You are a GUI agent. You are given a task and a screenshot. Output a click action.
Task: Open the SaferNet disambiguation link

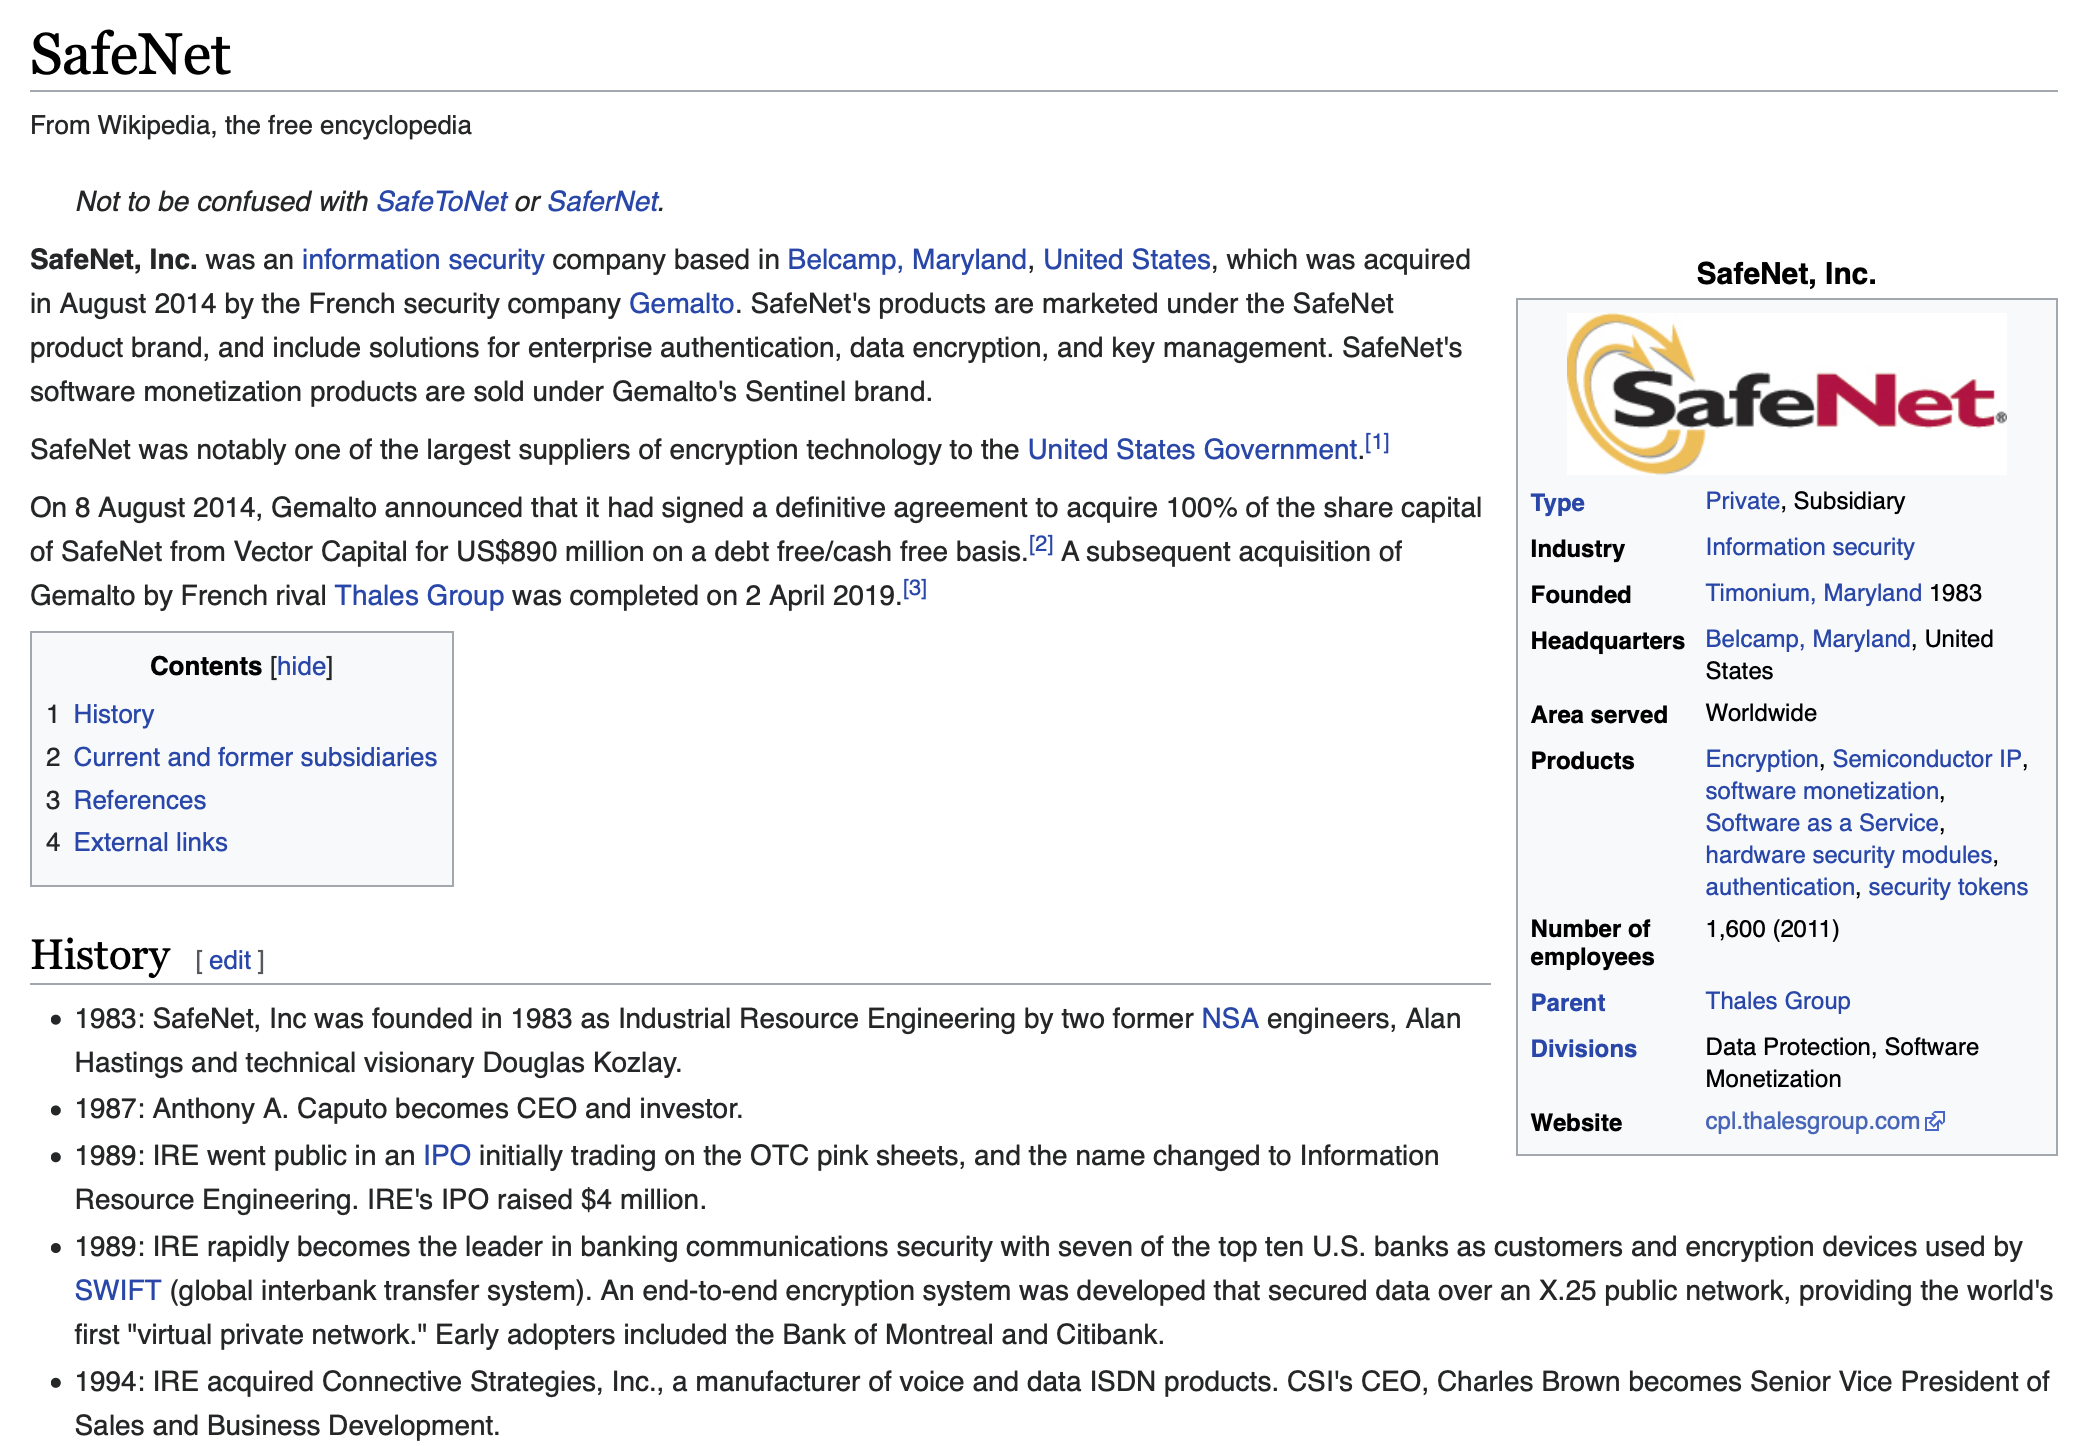pos(603,201)
